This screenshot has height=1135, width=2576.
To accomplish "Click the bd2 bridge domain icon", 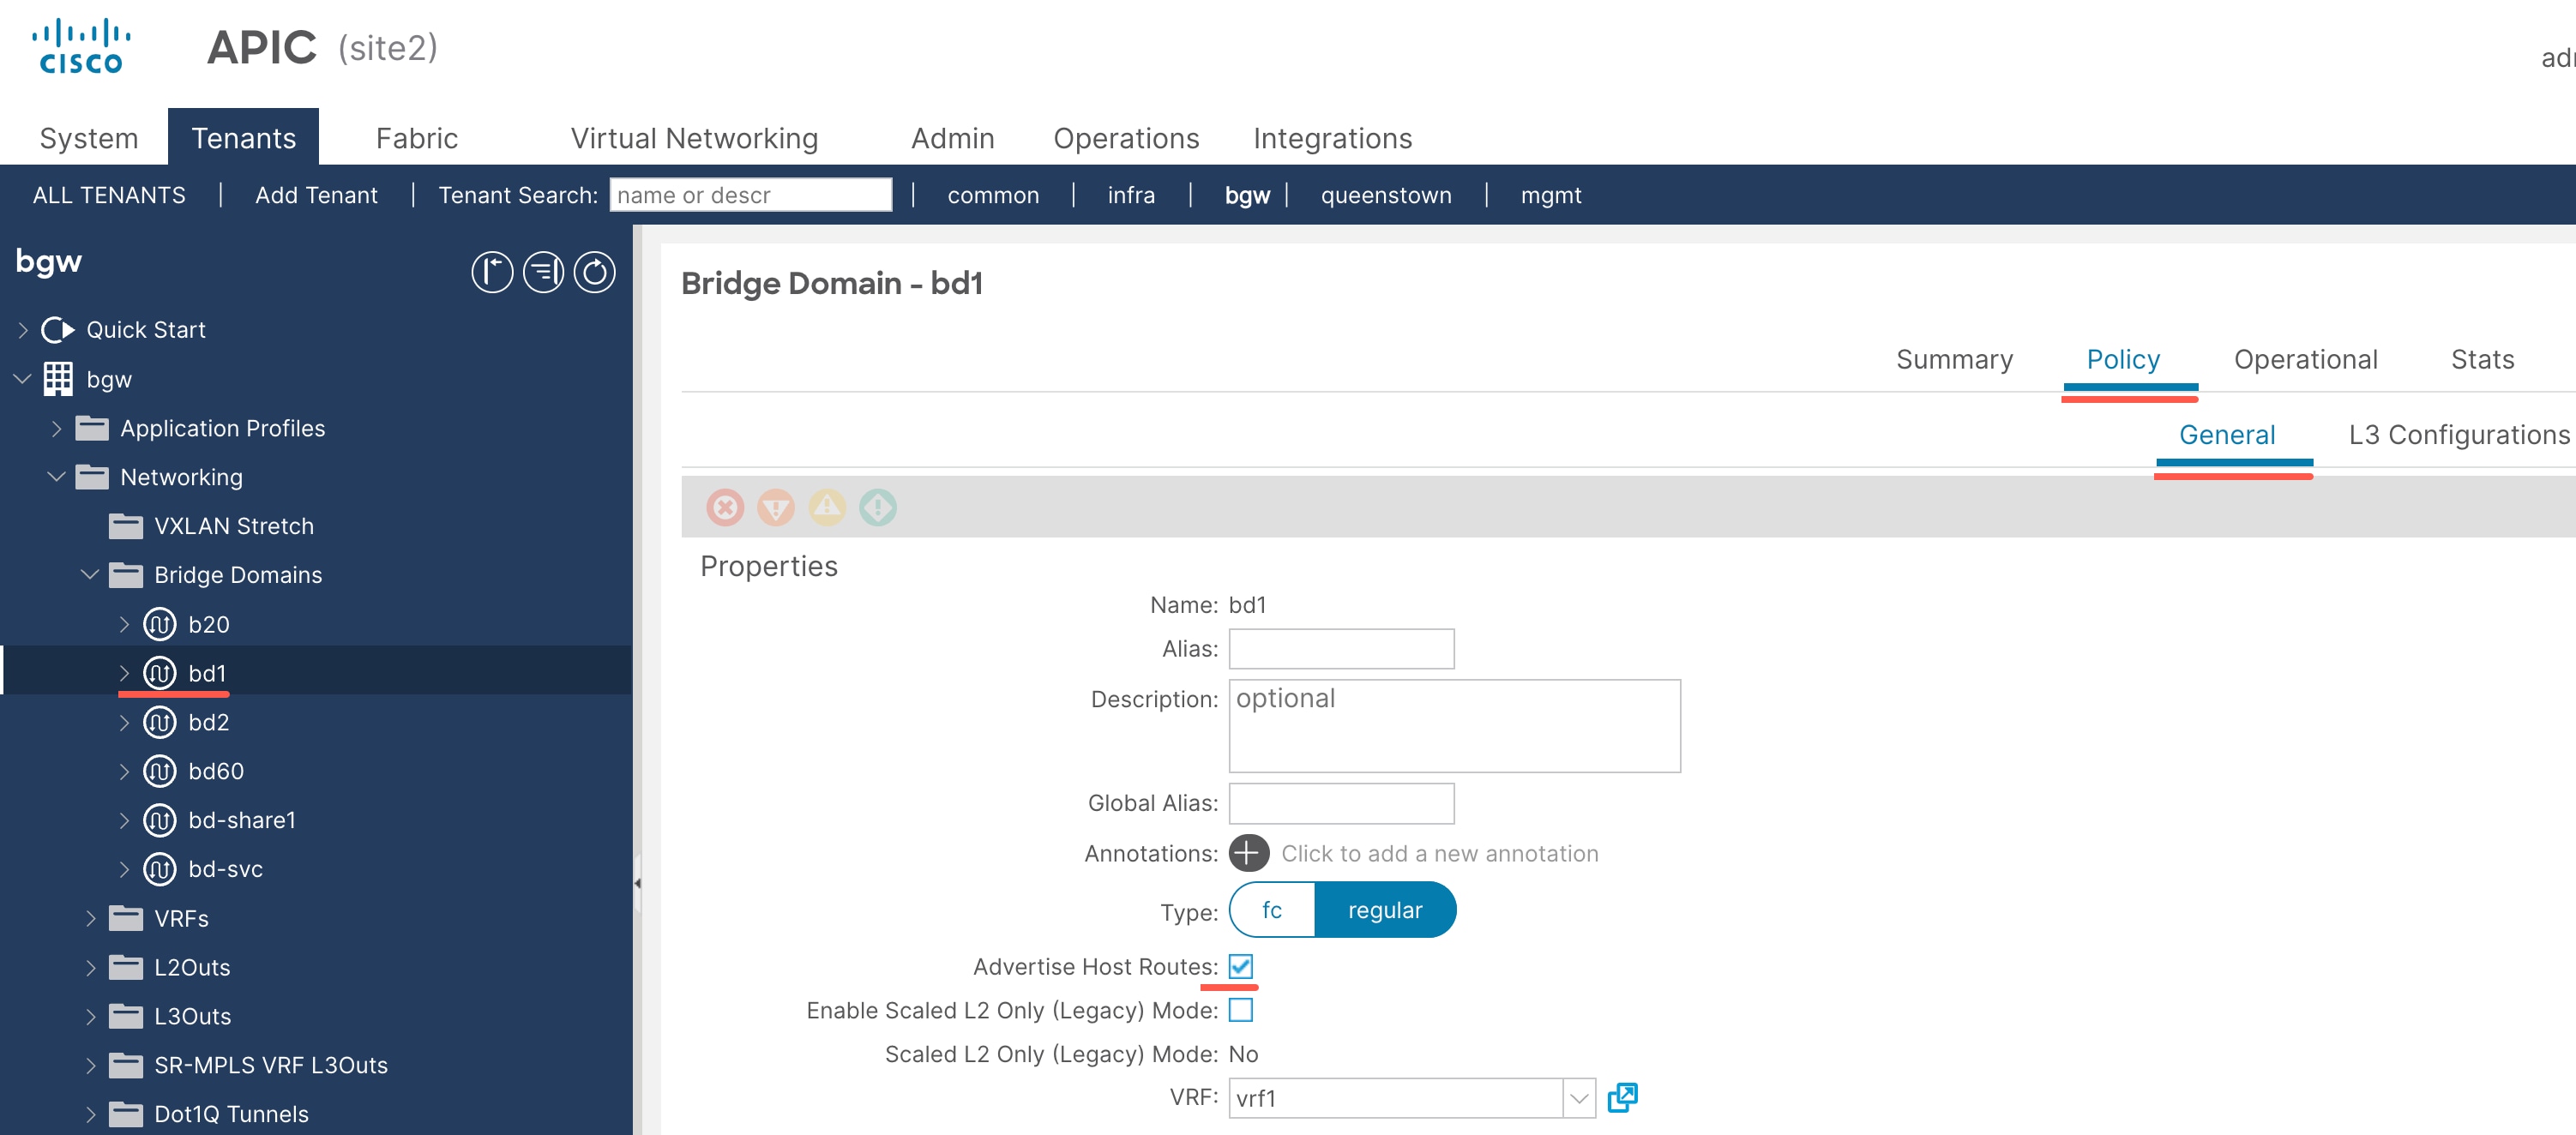I will click(160, 722).
